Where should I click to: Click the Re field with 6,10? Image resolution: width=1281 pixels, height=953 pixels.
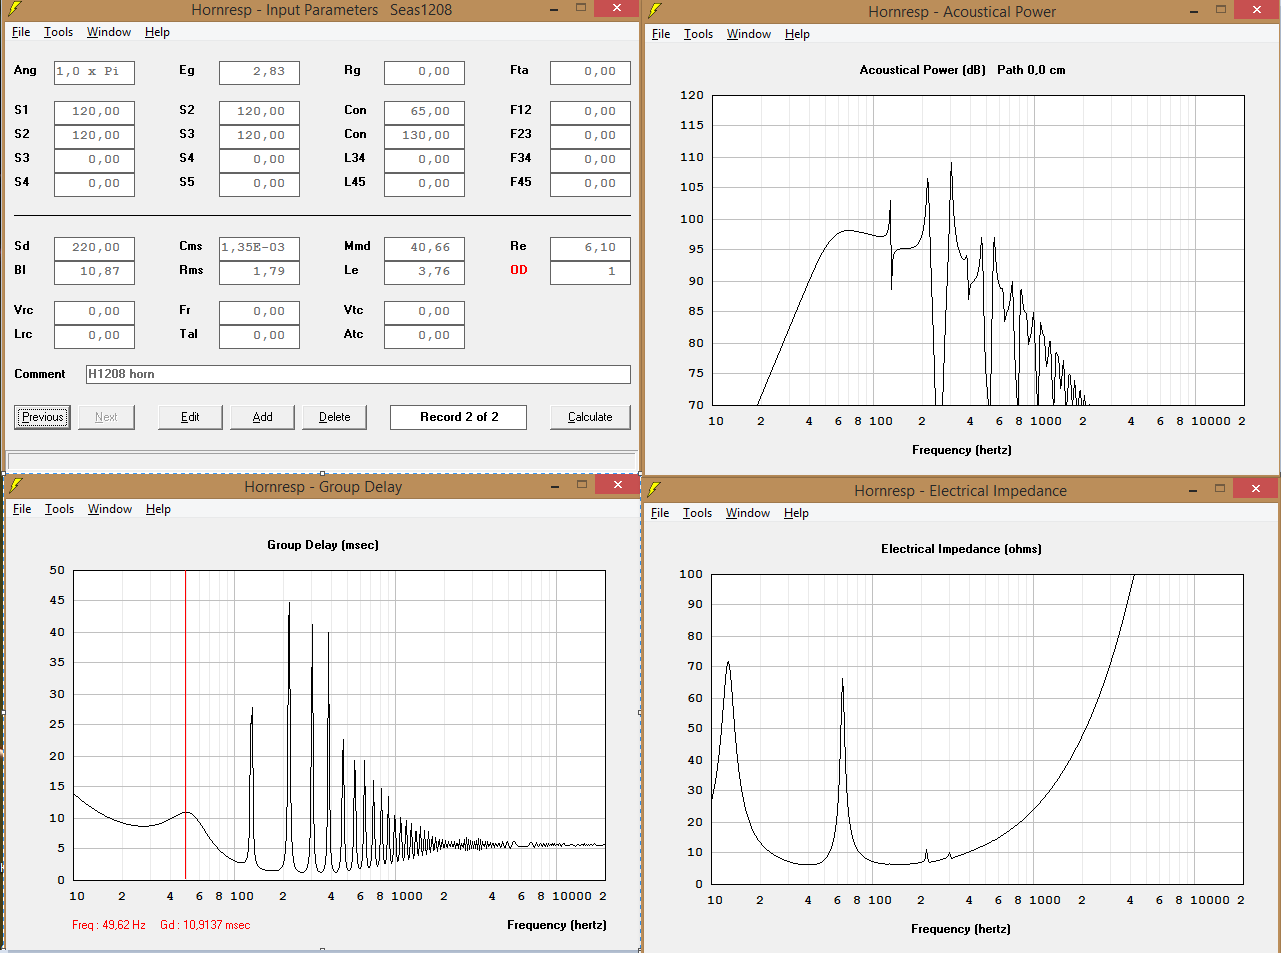[590, 248]
